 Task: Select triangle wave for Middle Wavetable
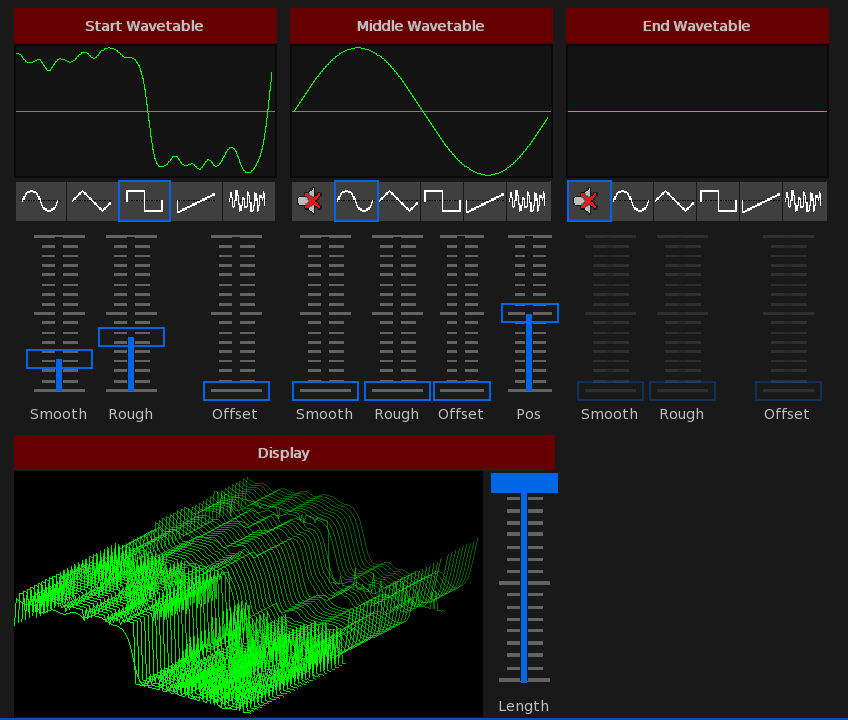[x=399, y=201]
